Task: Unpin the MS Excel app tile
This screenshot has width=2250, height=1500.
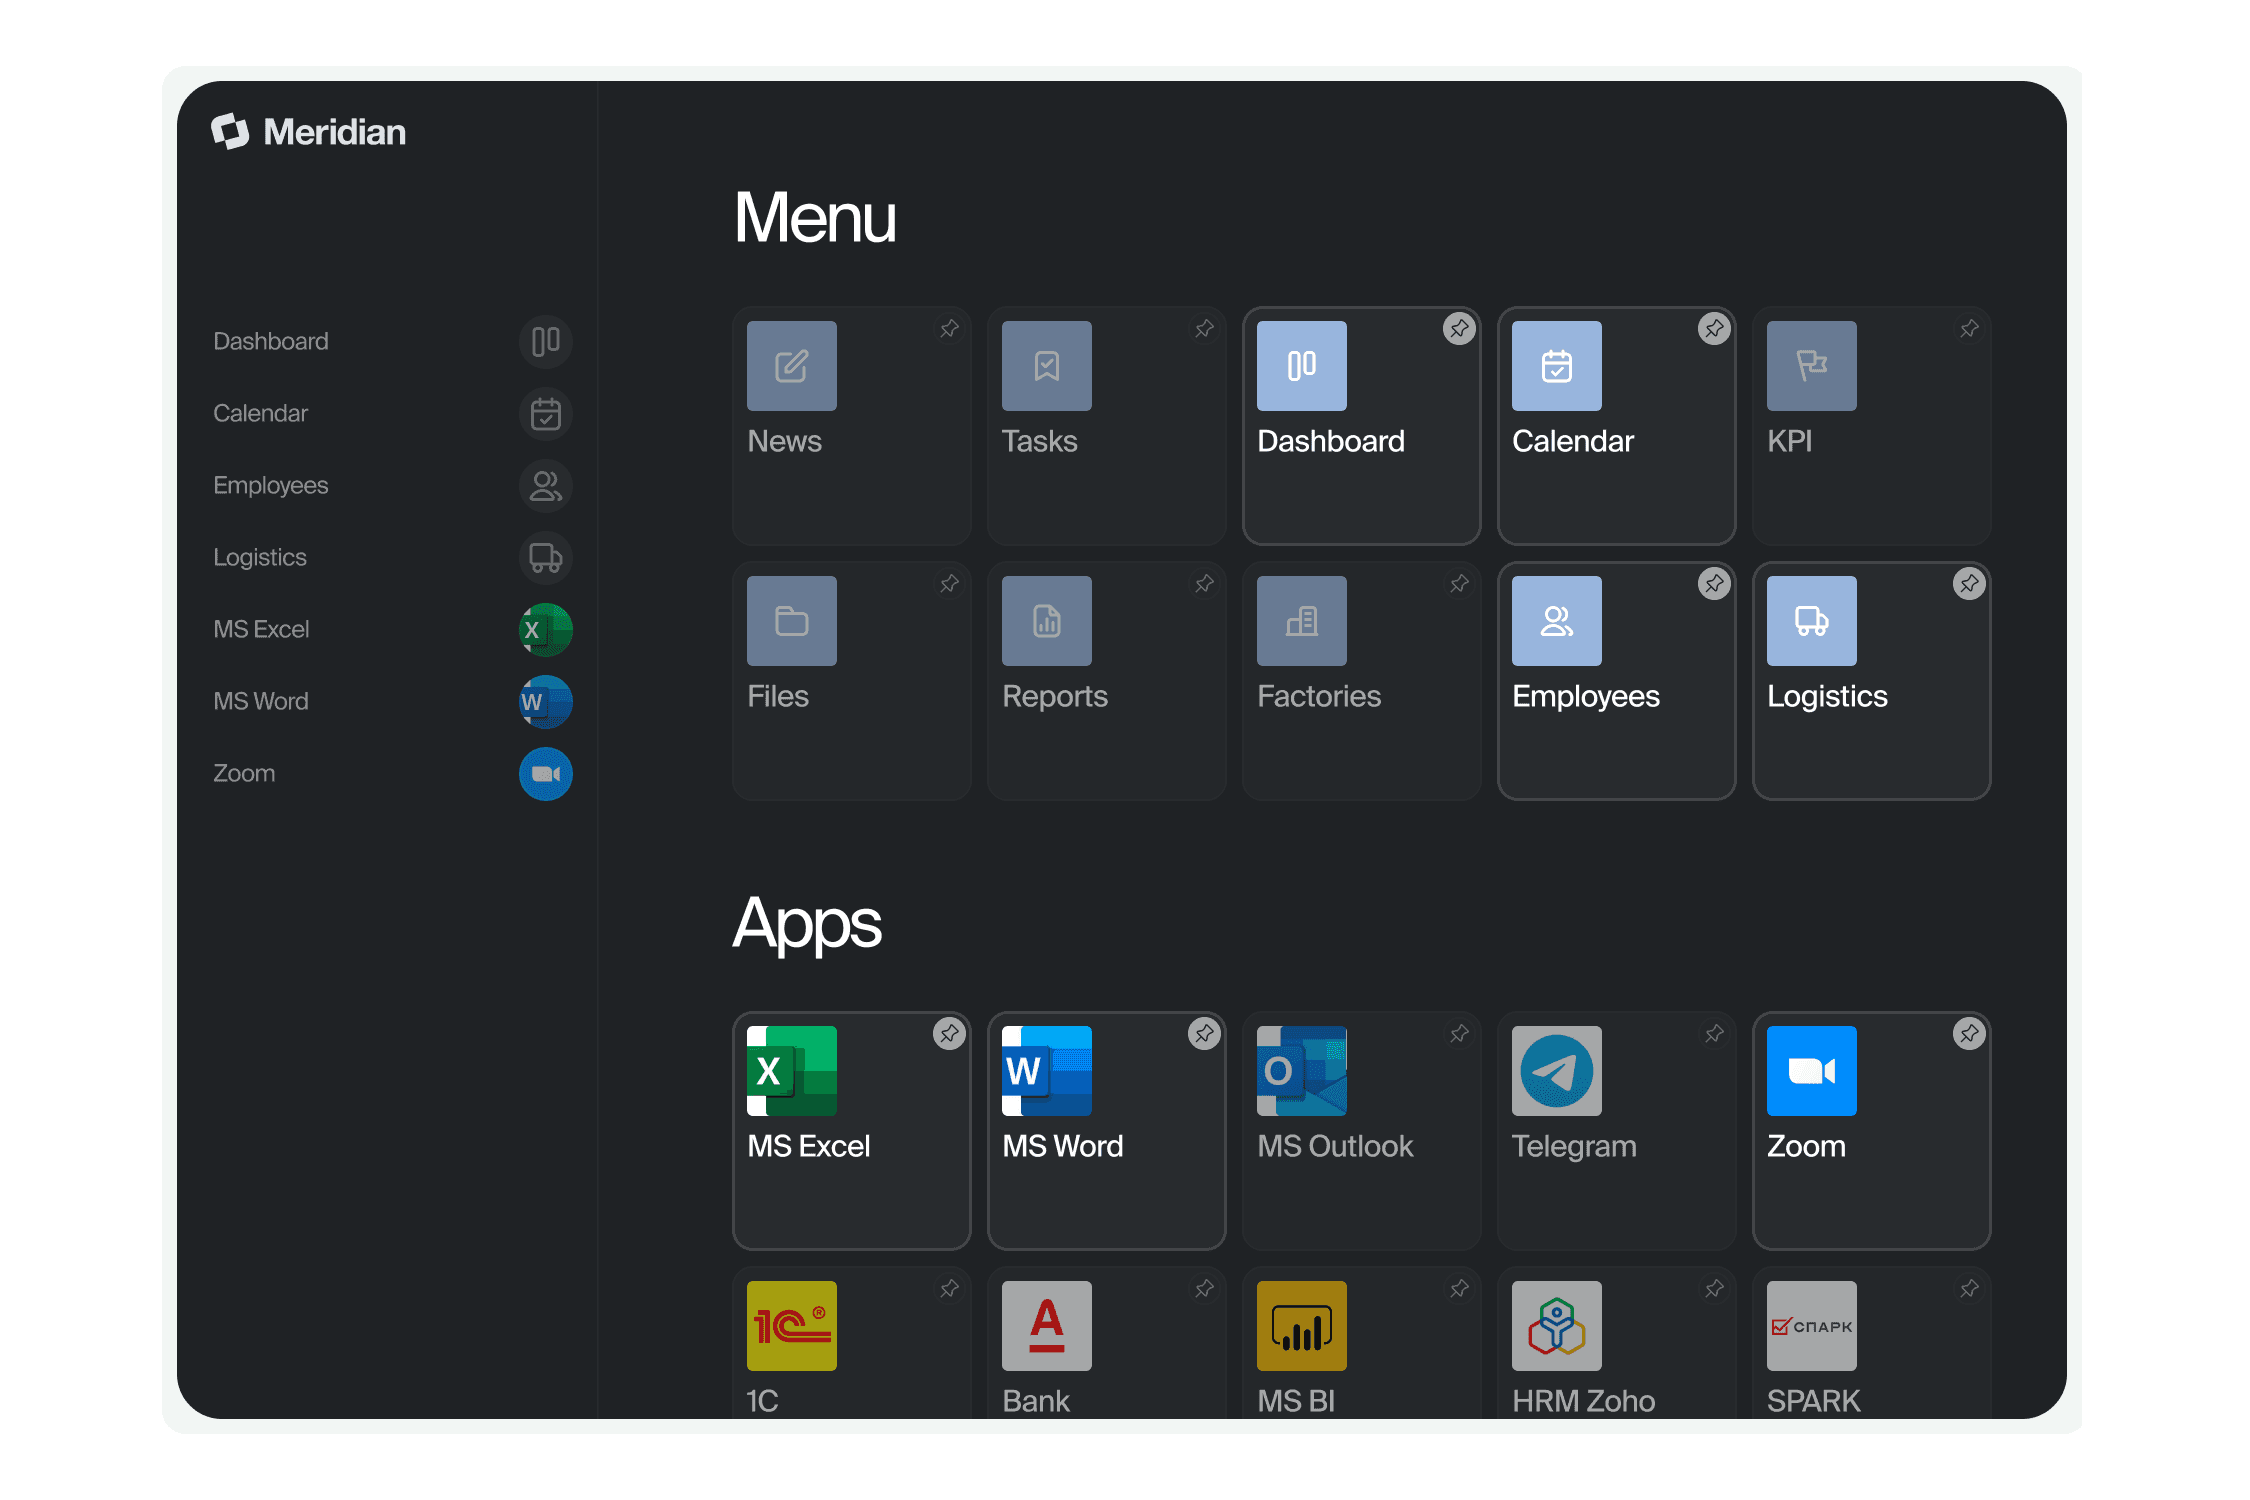Action: pyautogui.click(x=949, y=1033)
